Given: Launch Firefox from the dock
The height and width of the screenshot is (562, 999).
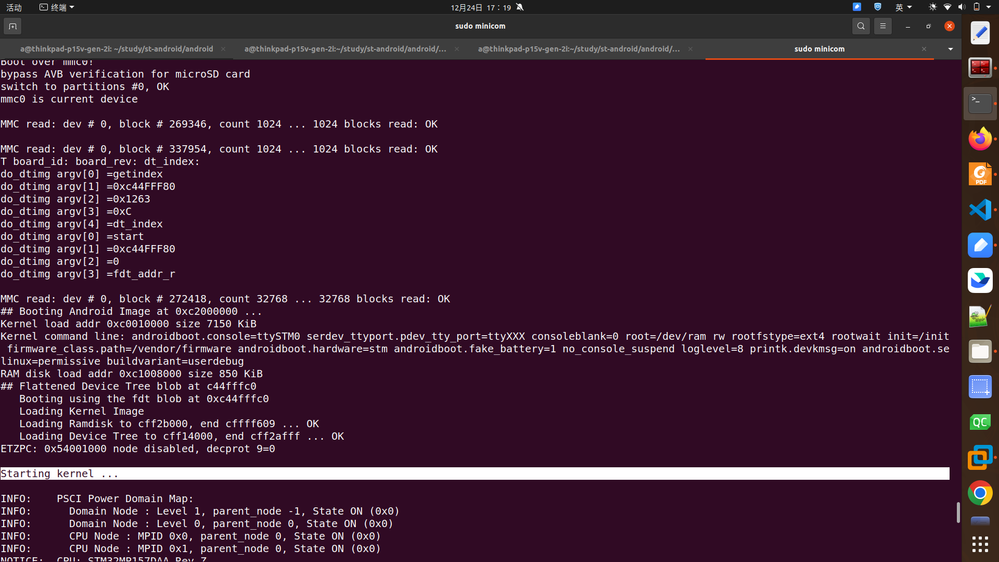Looking at the screenshot, I should pyautogui.click(x=980, y=139).
